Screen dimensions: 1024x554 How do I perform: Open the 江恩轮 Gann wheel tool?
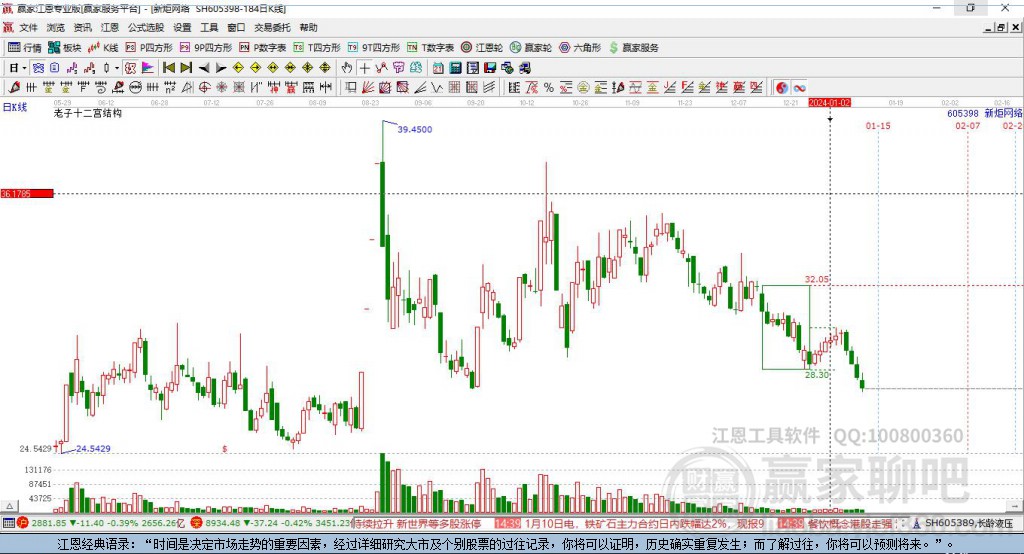click(x=482, y=48)
